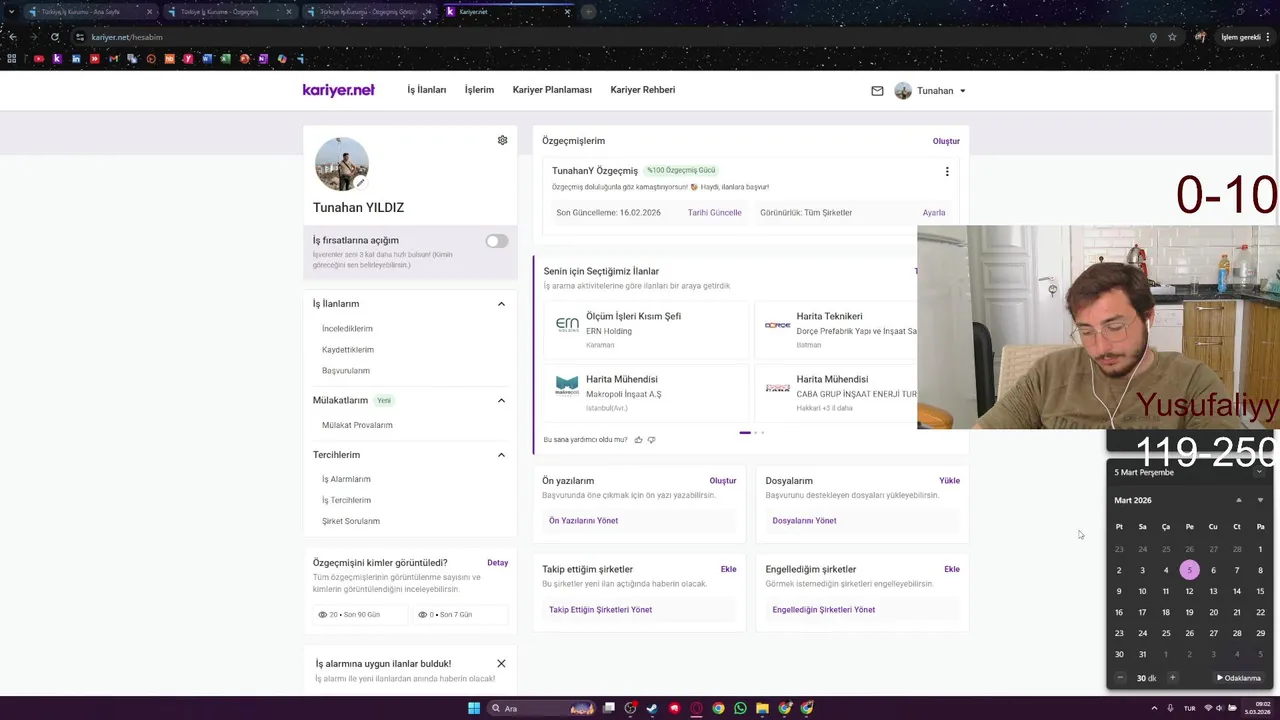
Task: Switch to Türkiye İş Kurumu - Ana Sayfa tab
Action: click(x=90, y=12)
